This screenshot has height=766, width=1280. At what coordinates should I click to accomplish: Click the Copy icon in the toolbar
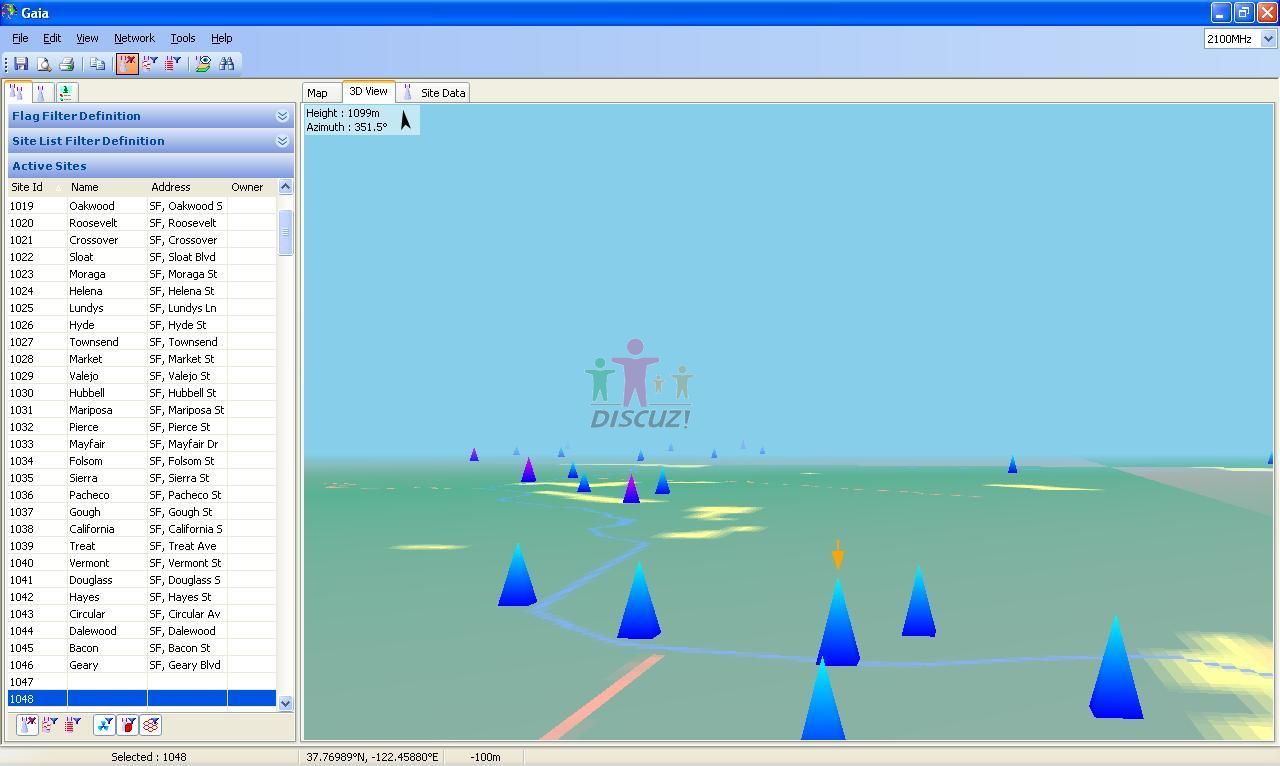pyautogui.click(x=97, y=64)
